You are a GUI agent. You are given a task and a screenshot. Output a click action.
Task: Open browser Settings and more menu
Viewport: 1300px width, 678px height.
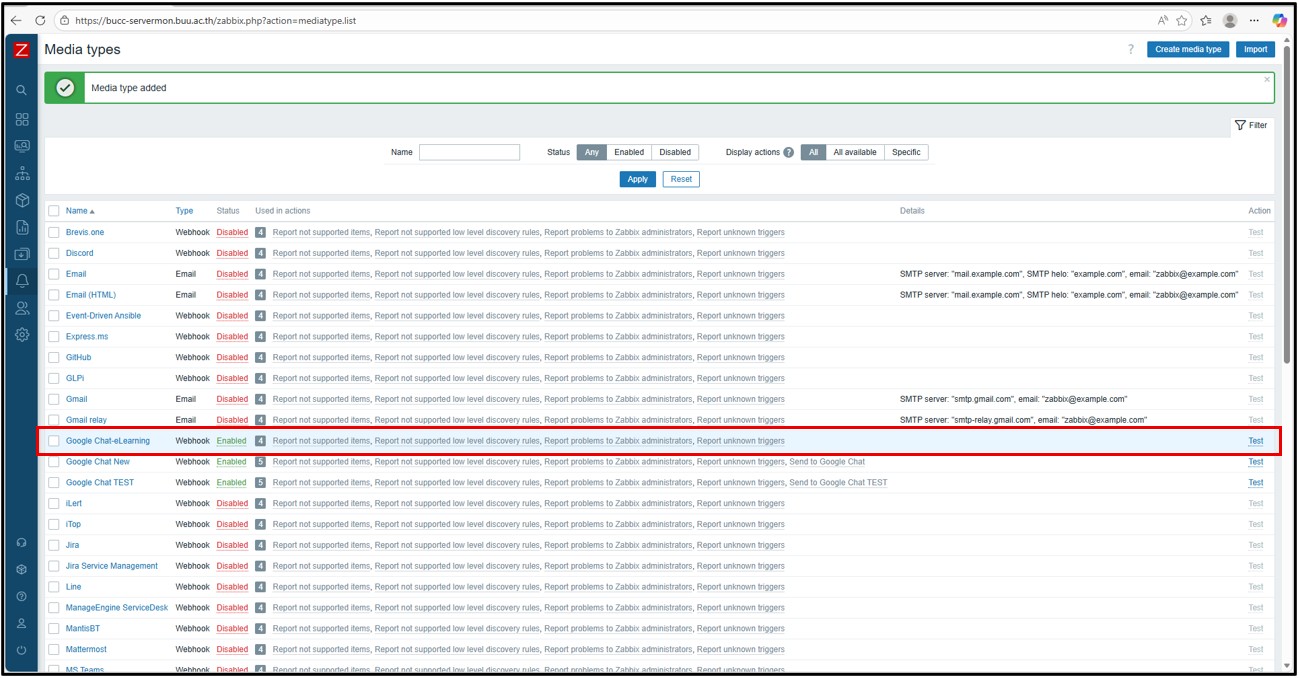(x=1254, y=20)
